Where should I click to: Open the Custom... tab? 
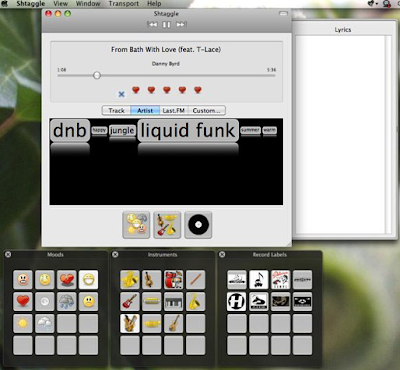(x=207, y=110)
